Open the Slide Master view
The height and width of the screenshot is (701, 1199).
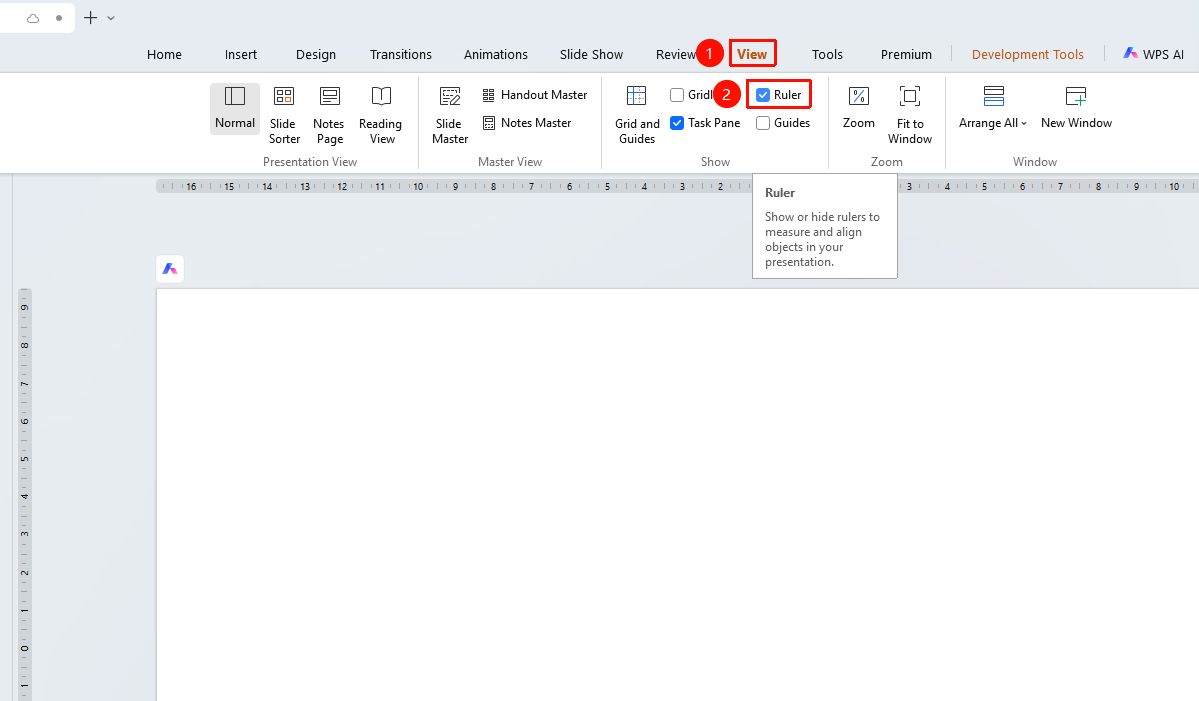450,115
